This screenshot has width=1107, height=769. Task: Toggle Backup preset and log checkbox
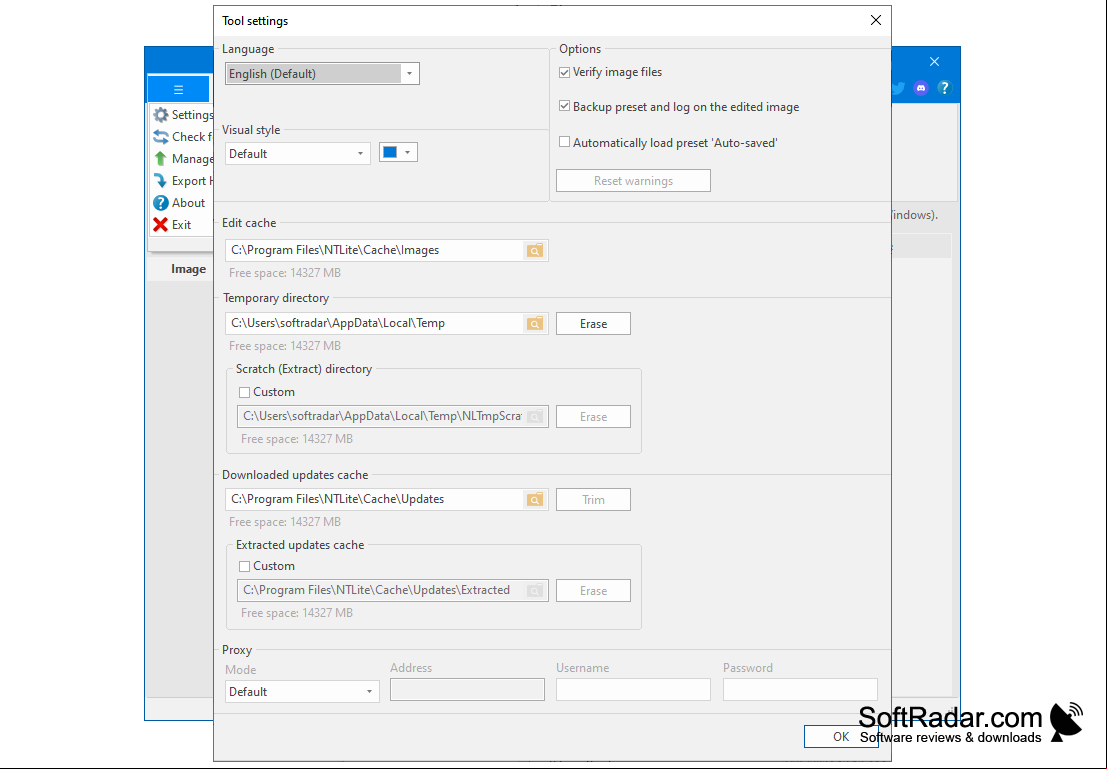(565, 107)
